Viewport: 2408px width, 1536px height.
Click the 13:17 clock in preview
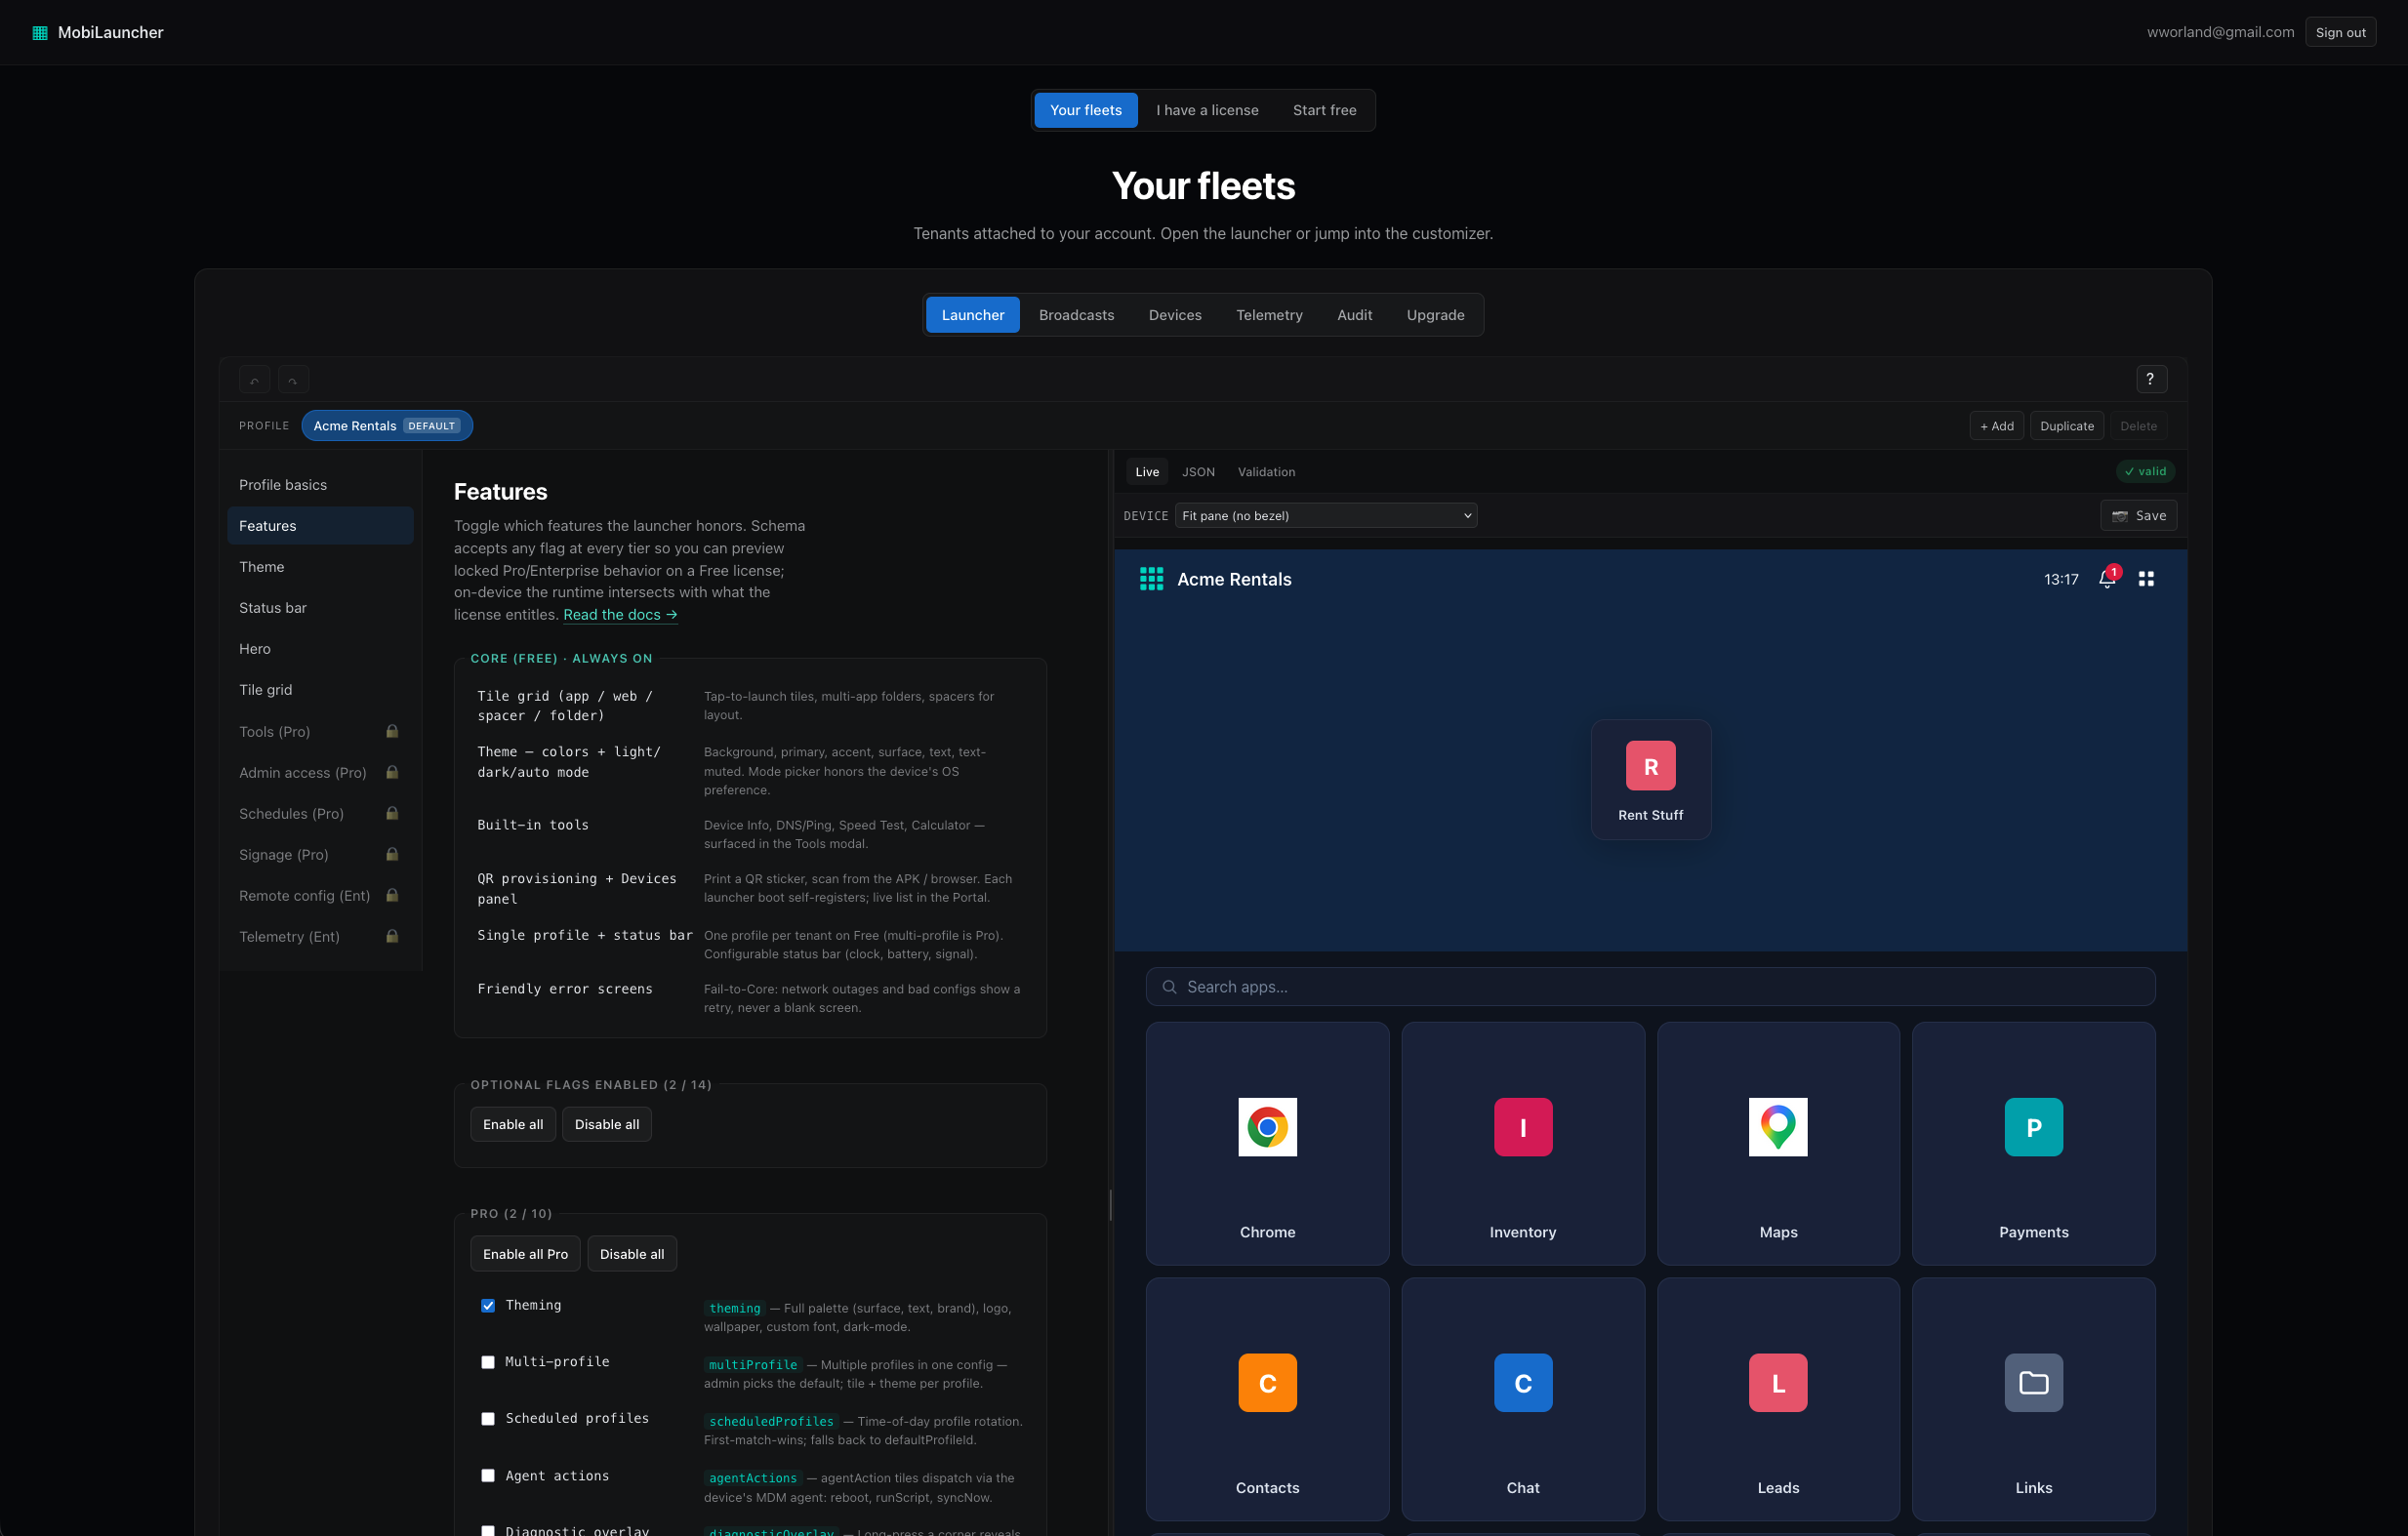click(2061, 579)
